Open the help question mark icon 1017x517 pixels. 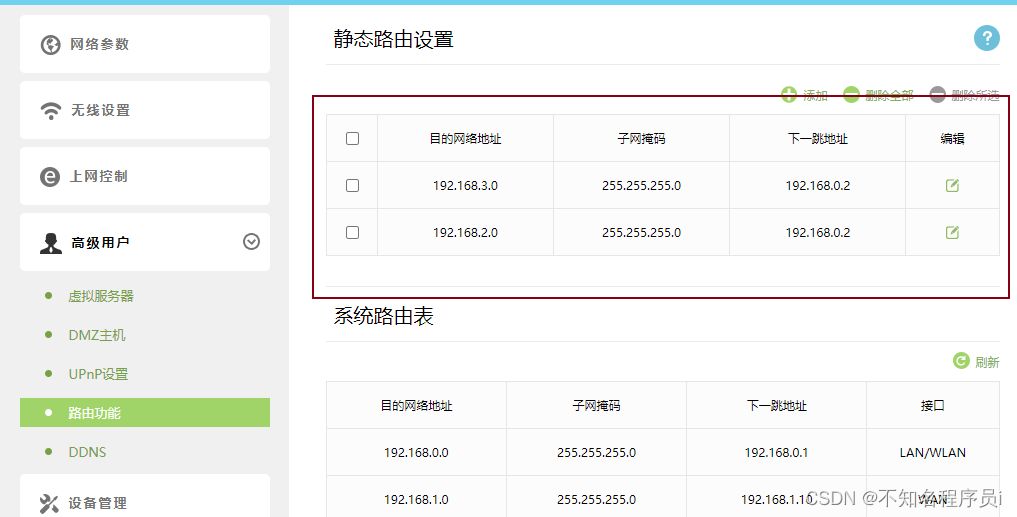987,38
